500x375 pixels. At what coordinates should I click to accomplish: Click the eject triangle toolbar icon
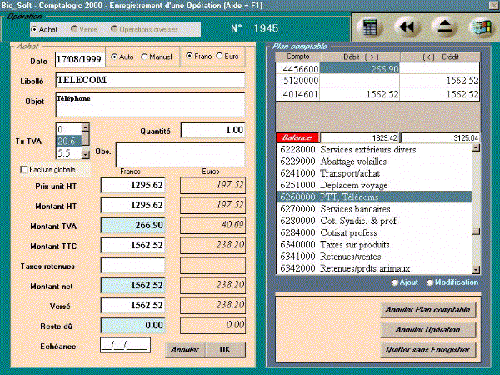coord(444,27)
